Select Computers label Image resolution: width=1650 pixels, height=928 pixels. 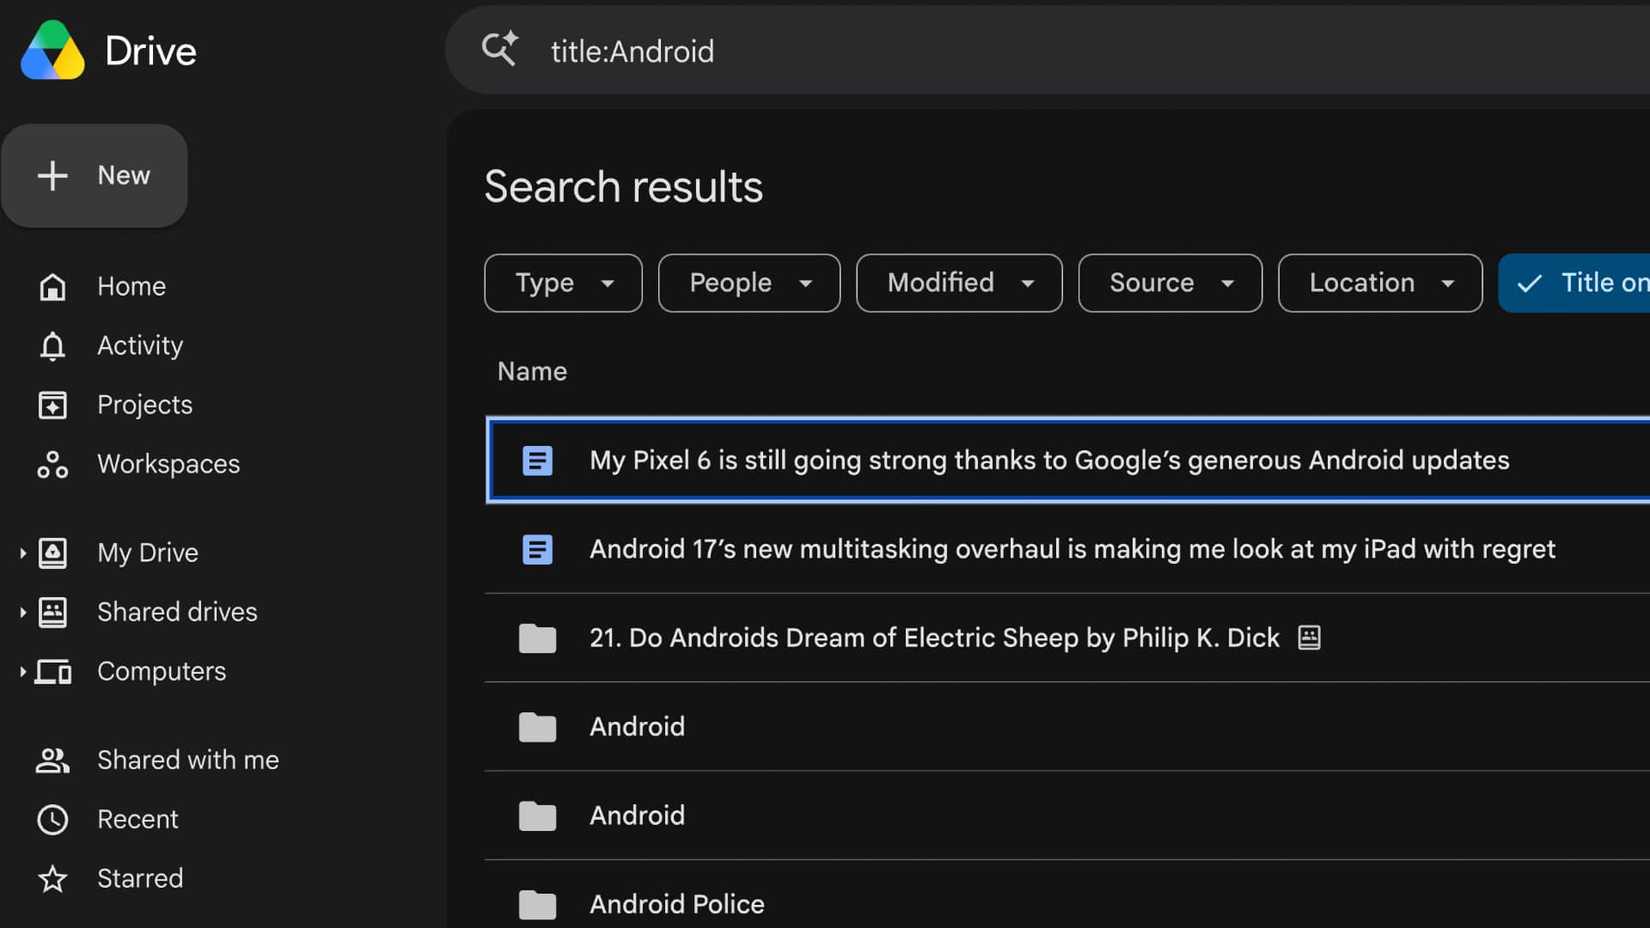click(161, 672)
